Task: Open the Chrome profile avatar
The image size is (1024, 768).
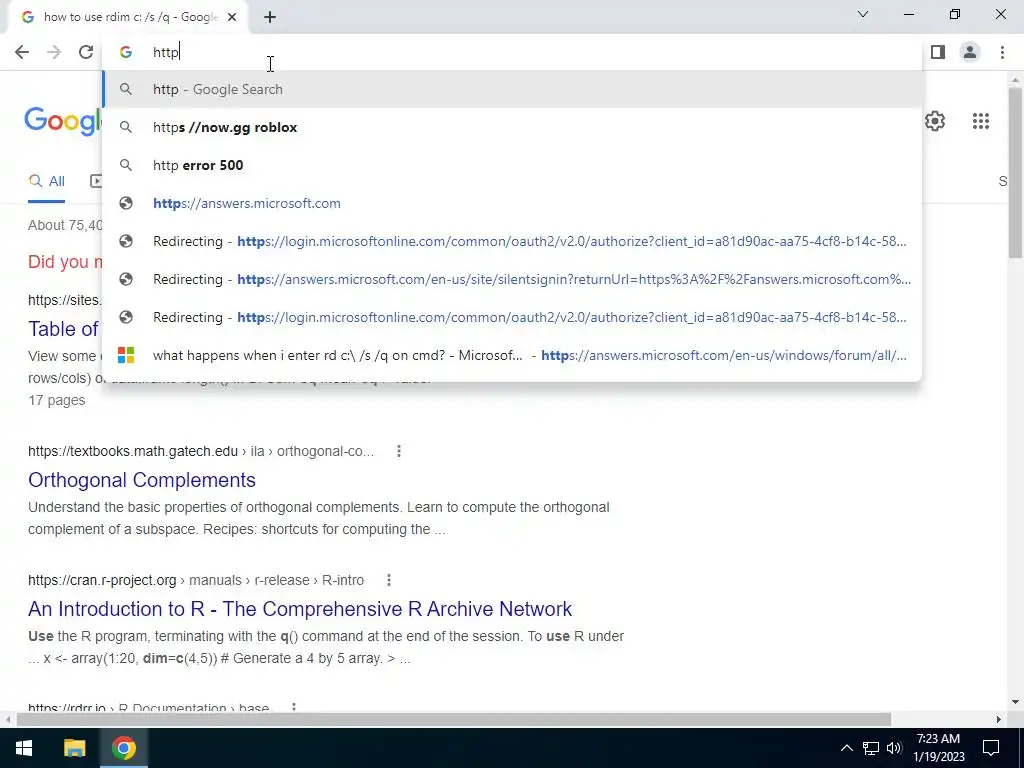Action: pos(970,52)
